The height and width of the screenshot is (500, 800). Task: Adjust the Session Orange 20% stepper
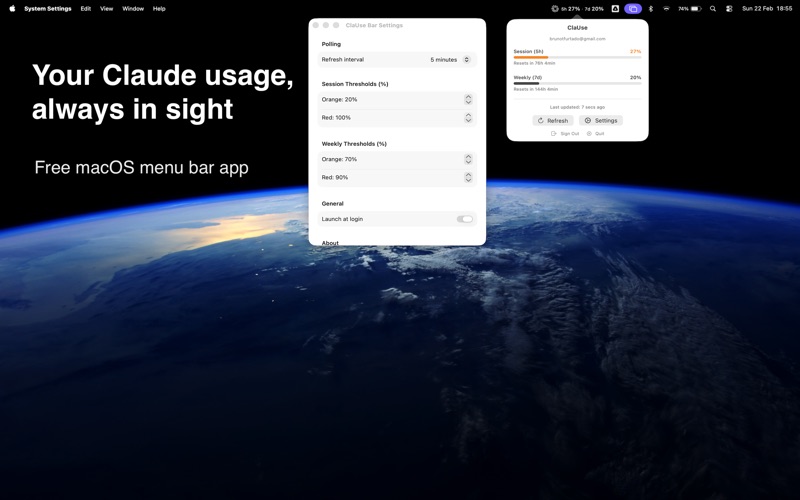468,99
